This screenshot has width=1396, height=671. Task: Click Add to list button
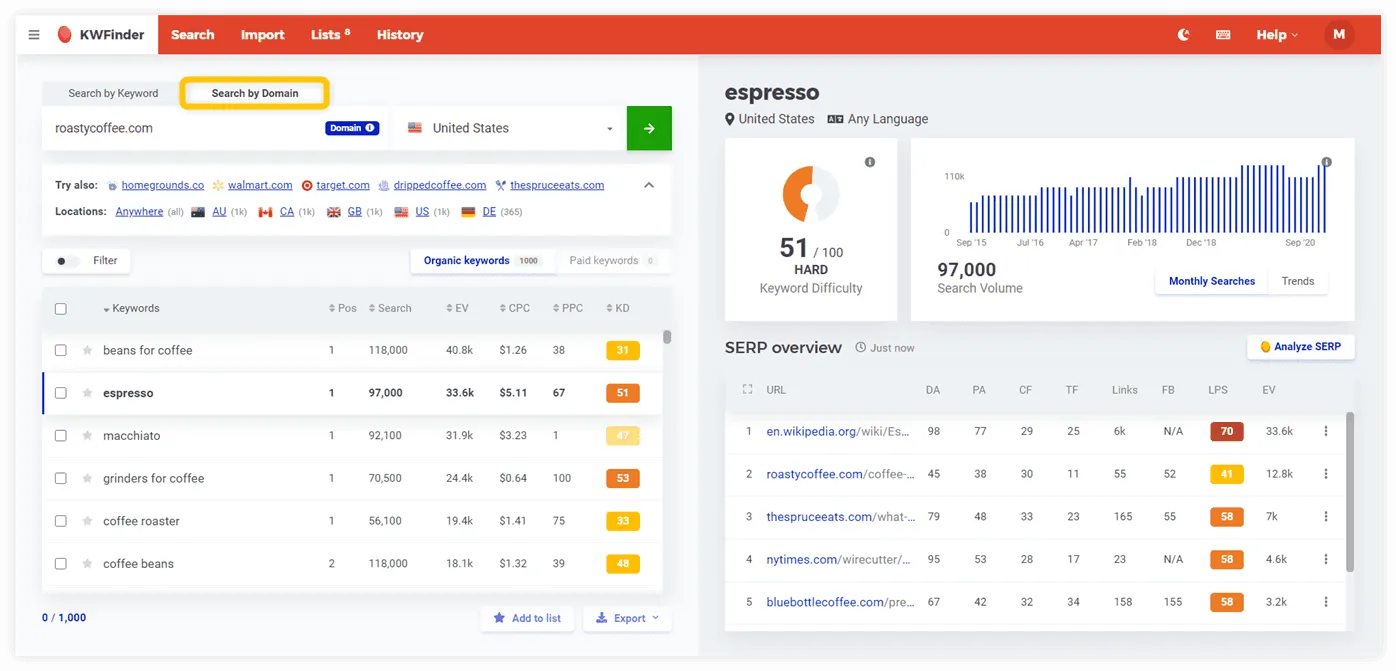pyautogui.click(x=527, y=618)
